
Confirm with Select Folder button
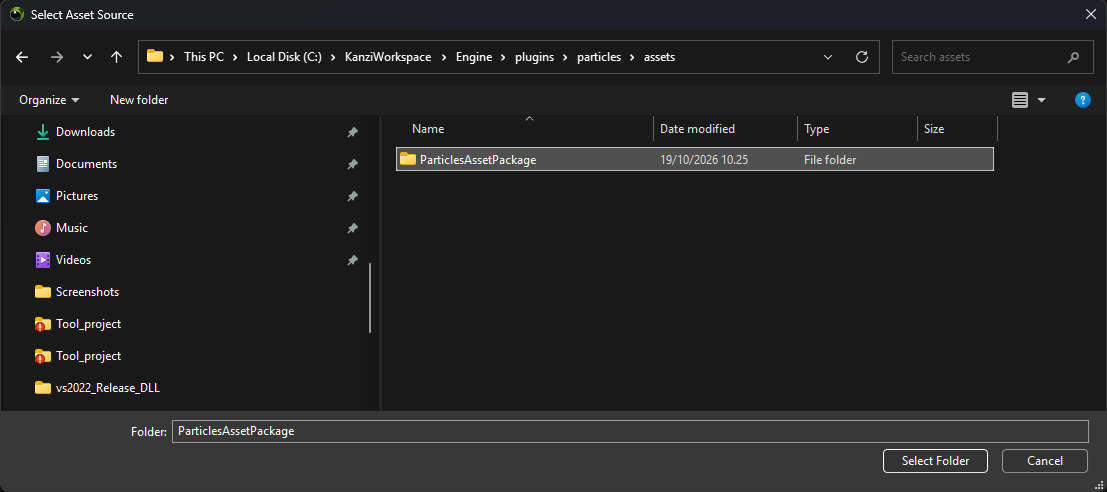pos(935,461)
